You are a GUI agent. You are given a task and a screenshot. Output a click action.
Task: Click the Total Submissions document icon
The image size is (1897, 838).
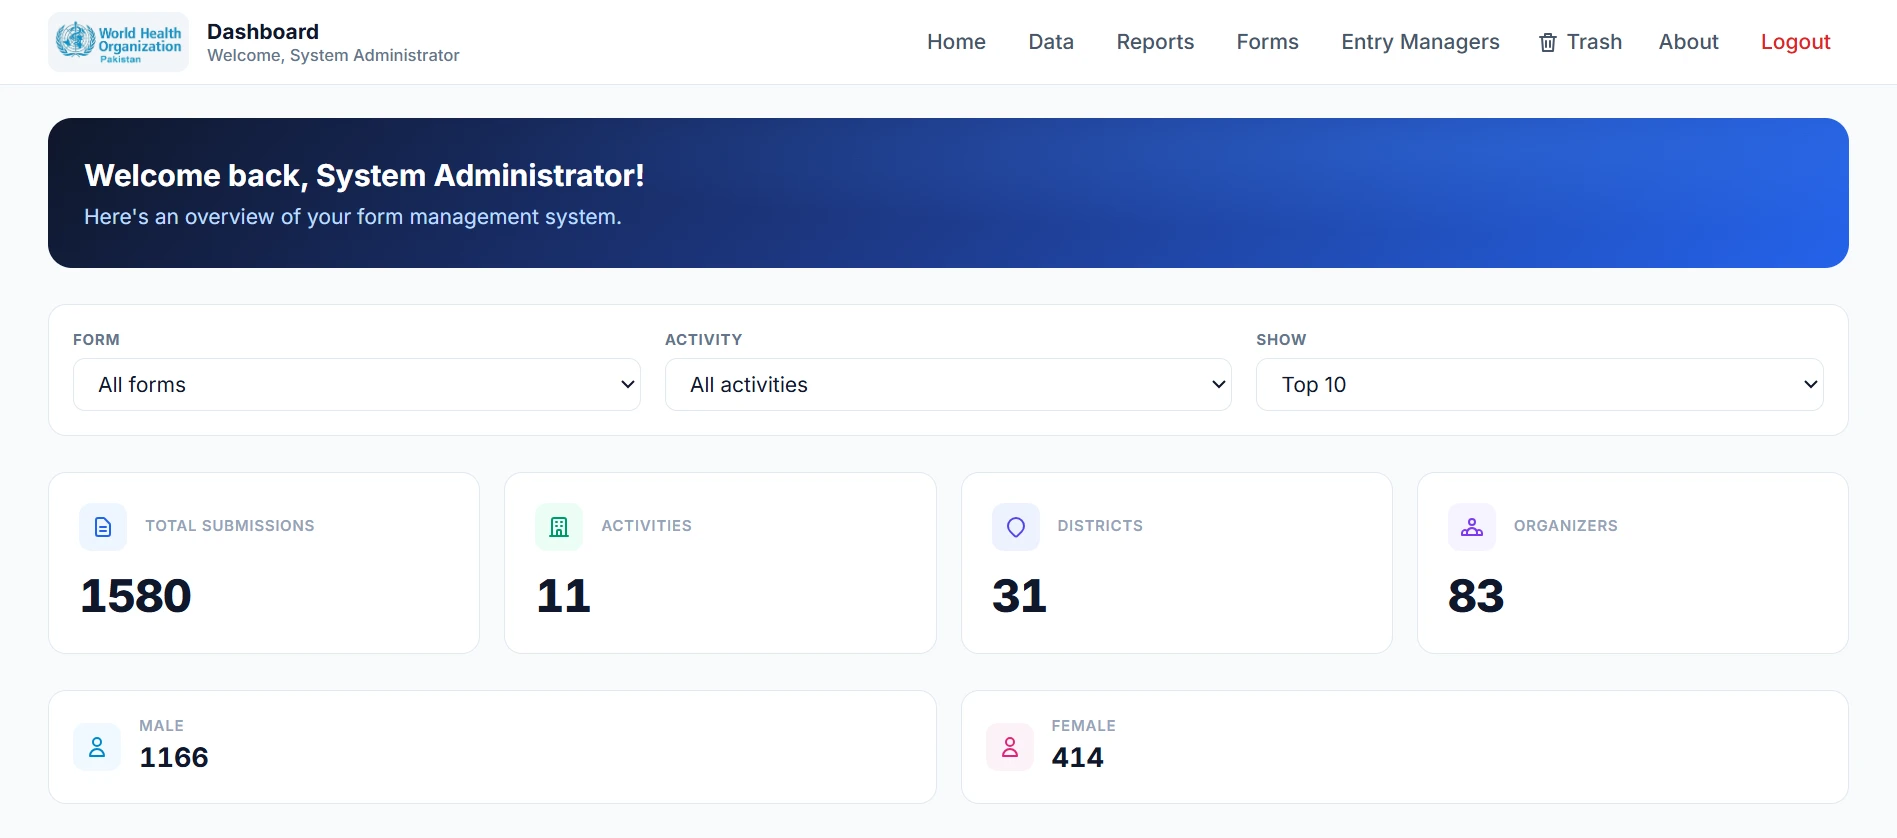[103, 527]
